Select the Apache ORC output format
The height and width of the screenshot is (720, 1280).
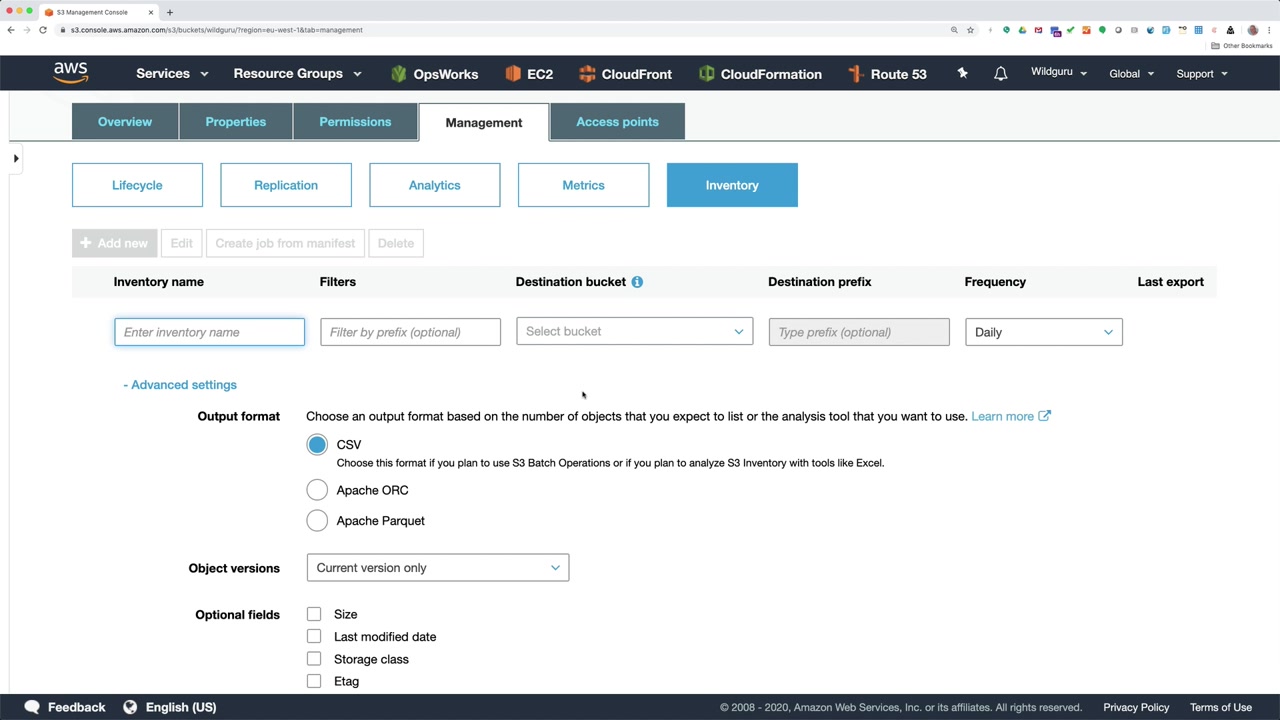pos(317,490)
